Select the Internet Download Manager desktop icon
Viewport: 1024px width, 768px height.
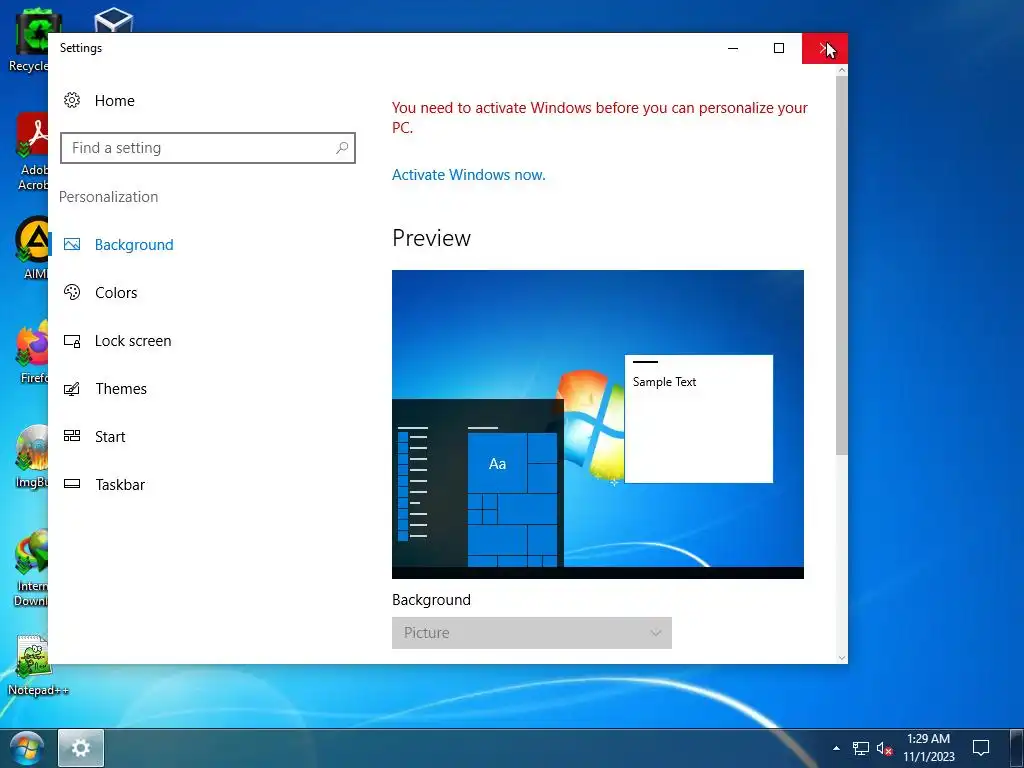31,568
